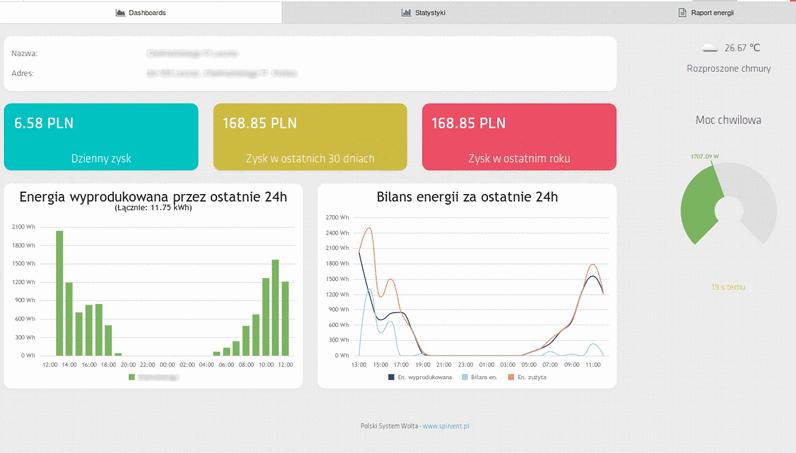Select the Zysk w ostatnim roku card
Image resolution: width=796 pixels, height=453 pixels.
pos(519,137)
